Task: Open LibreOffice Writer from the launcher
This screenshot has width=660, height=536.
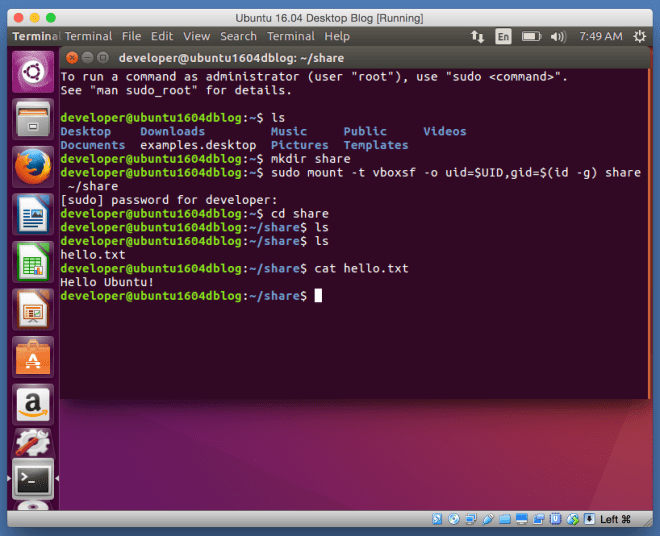Action: coord(32,213)
